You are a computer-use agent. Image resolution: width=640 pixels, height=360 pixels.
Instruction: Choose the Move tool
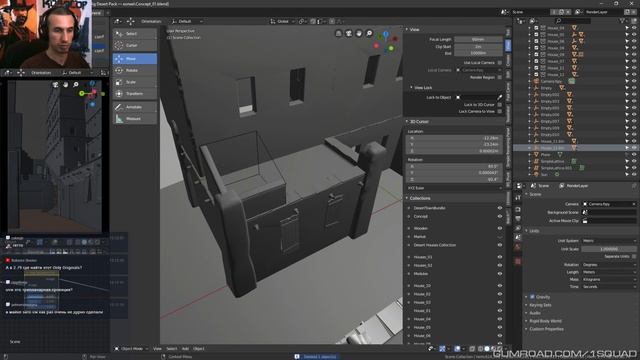[x=135, y=59]
